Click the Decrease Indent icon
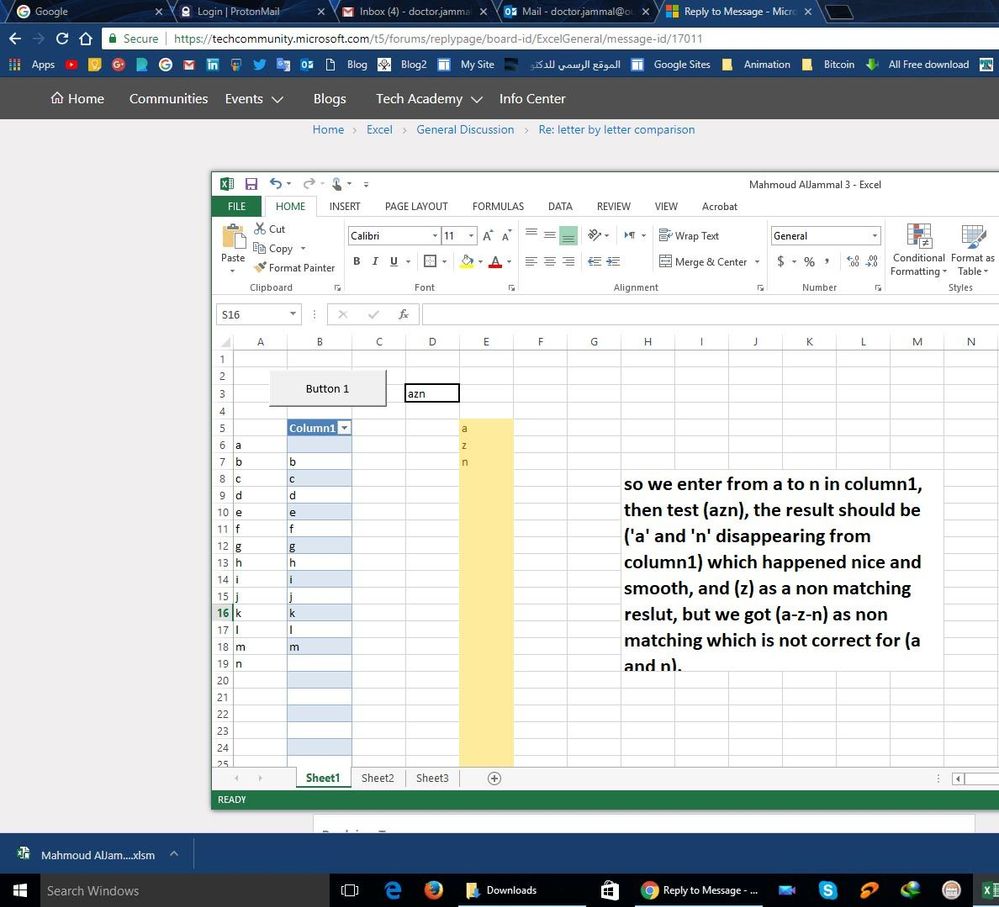 594,261
